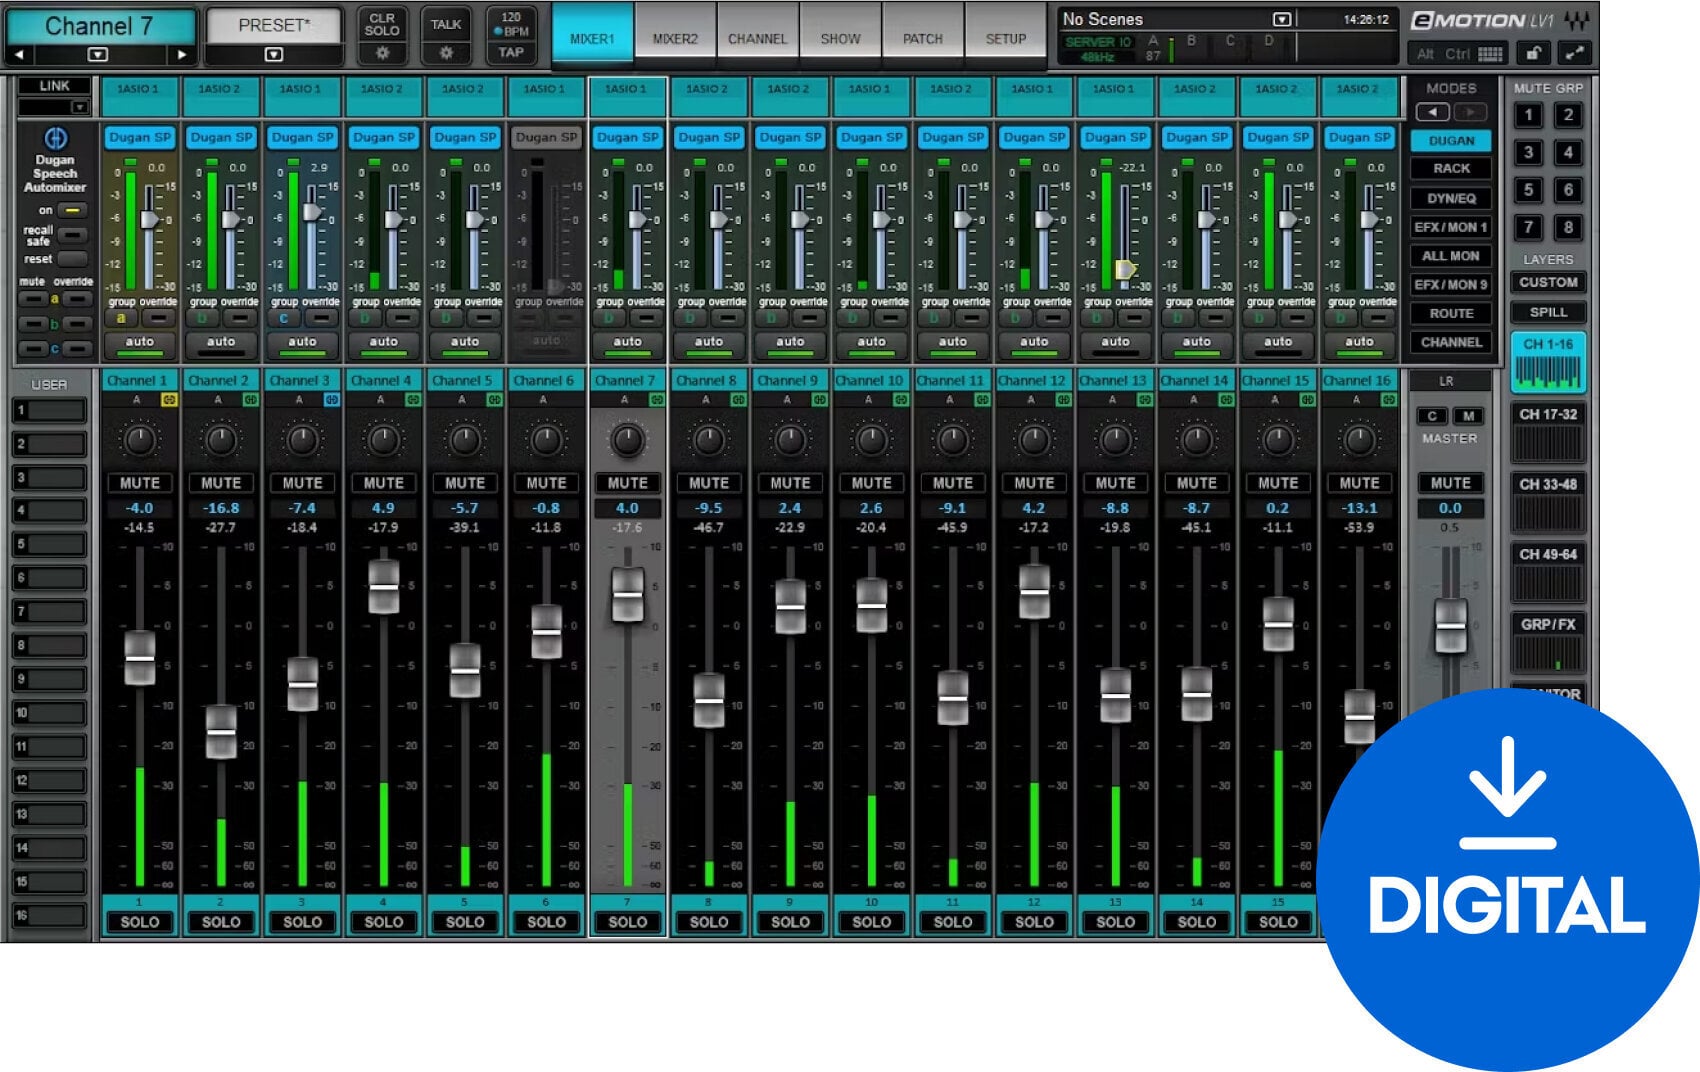Switch to the MIXER2 tab
This screenshot has height=1072, width=1700.
(x=675, y=39)
